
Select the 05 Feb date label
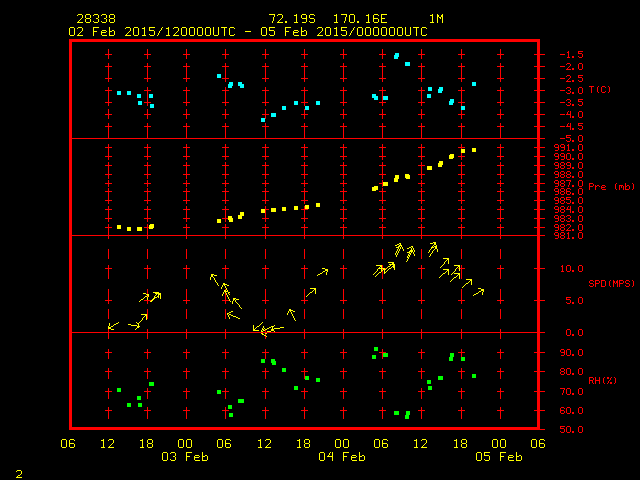497,457
